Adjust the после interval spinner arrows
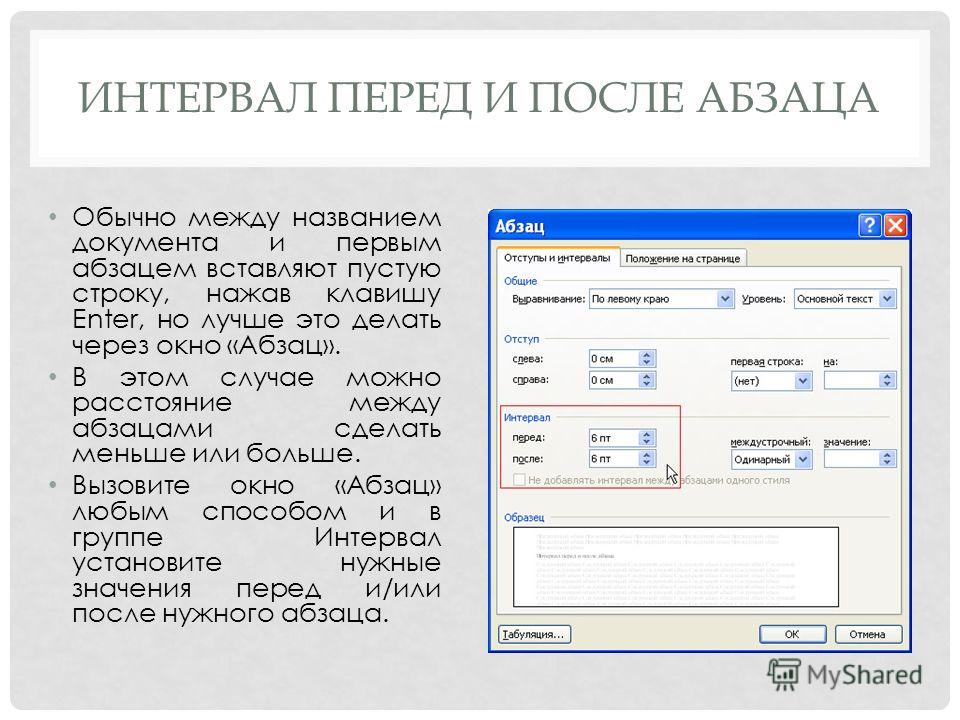The height and width of the screenshot is (720, 960). pos(647,459)
